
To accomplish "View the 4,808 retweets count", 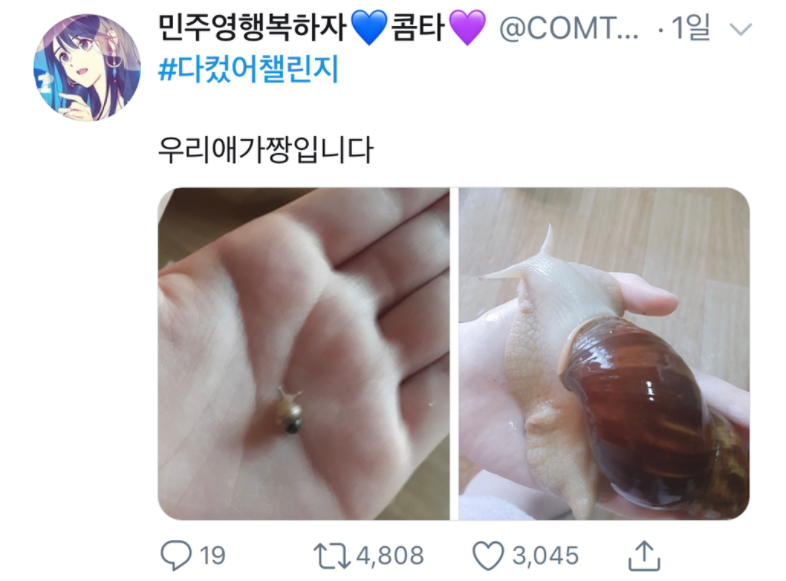I will coord(390,556).
